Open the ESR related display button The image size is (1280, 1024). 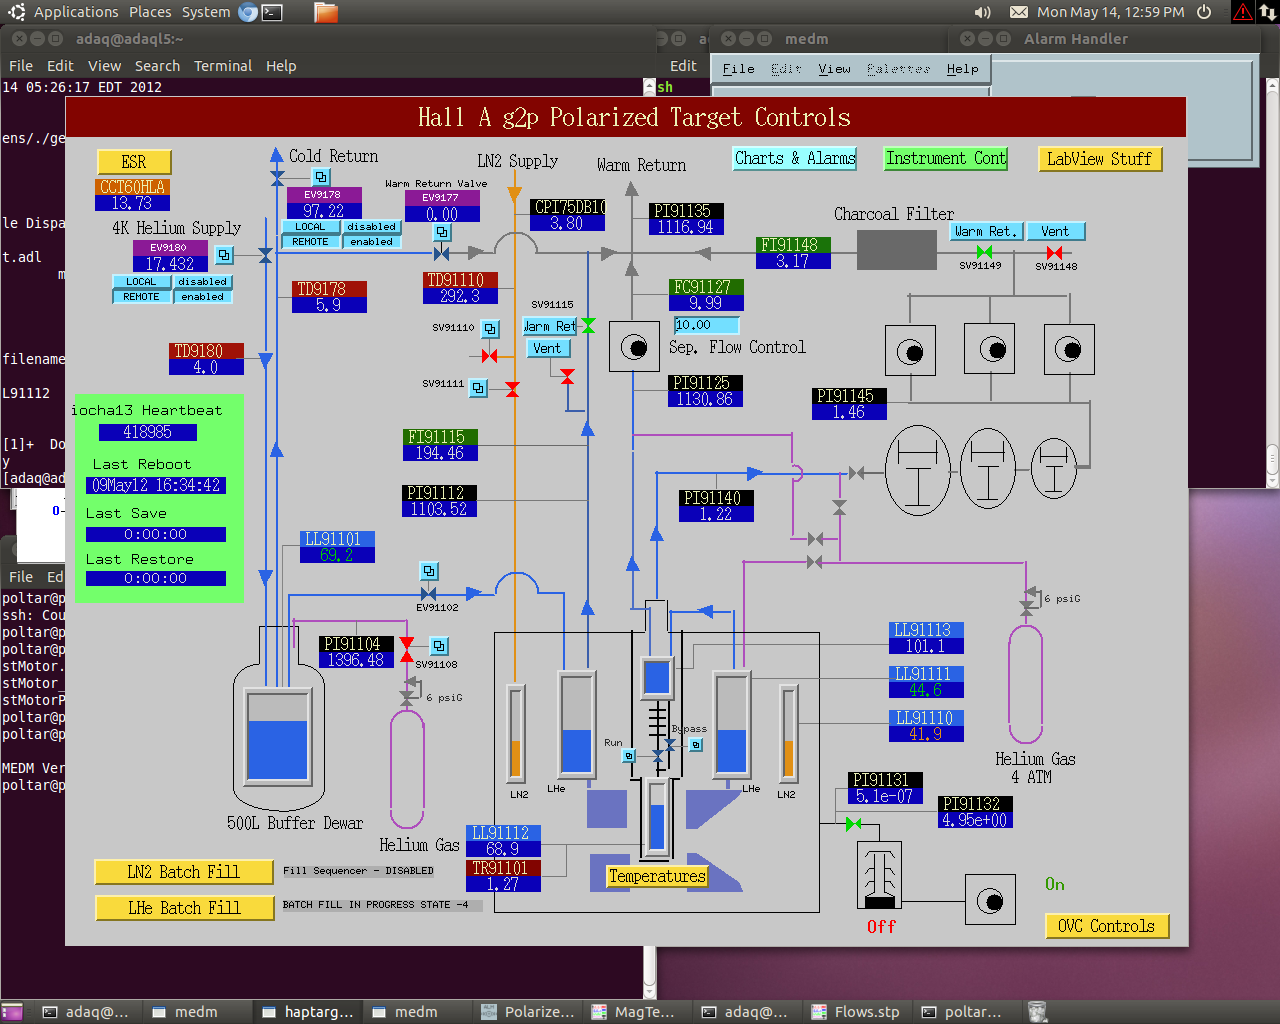pos(134,162)
